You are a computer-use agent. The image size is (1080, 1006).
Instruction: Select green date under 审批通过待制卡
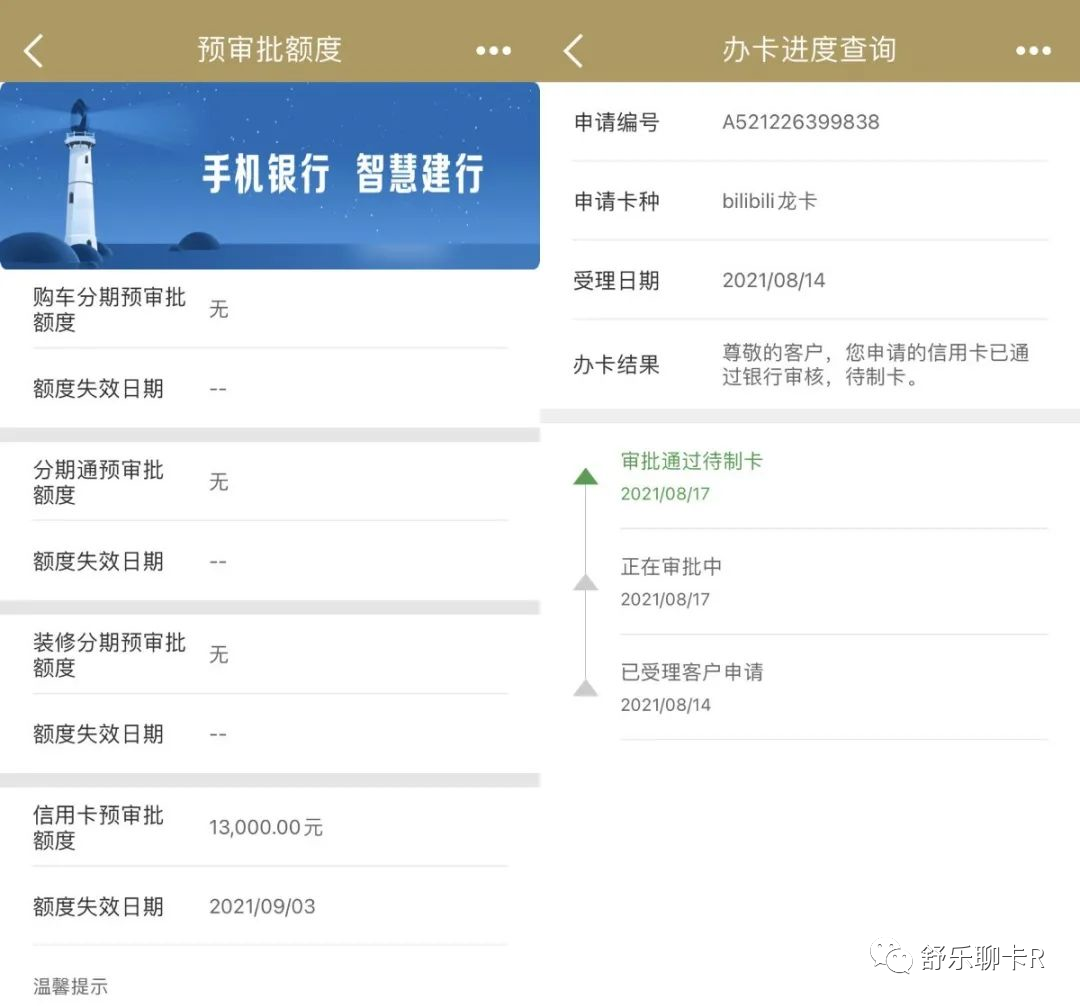665,494
